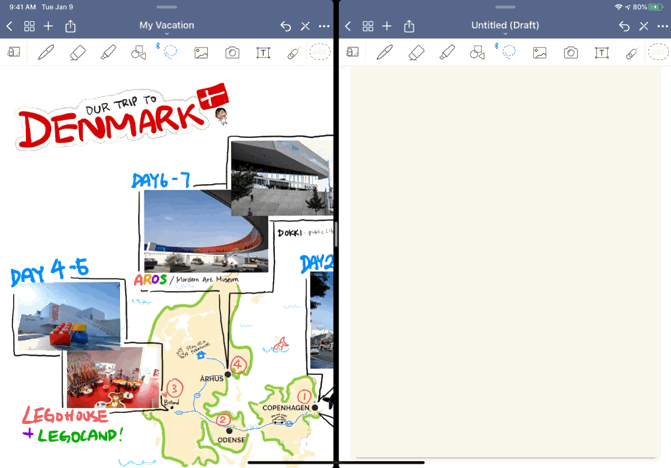Select the Highlighter tool in My Vacation toolbar
The width and height of the screenshot is (671, 468).
tap(108, 52)
